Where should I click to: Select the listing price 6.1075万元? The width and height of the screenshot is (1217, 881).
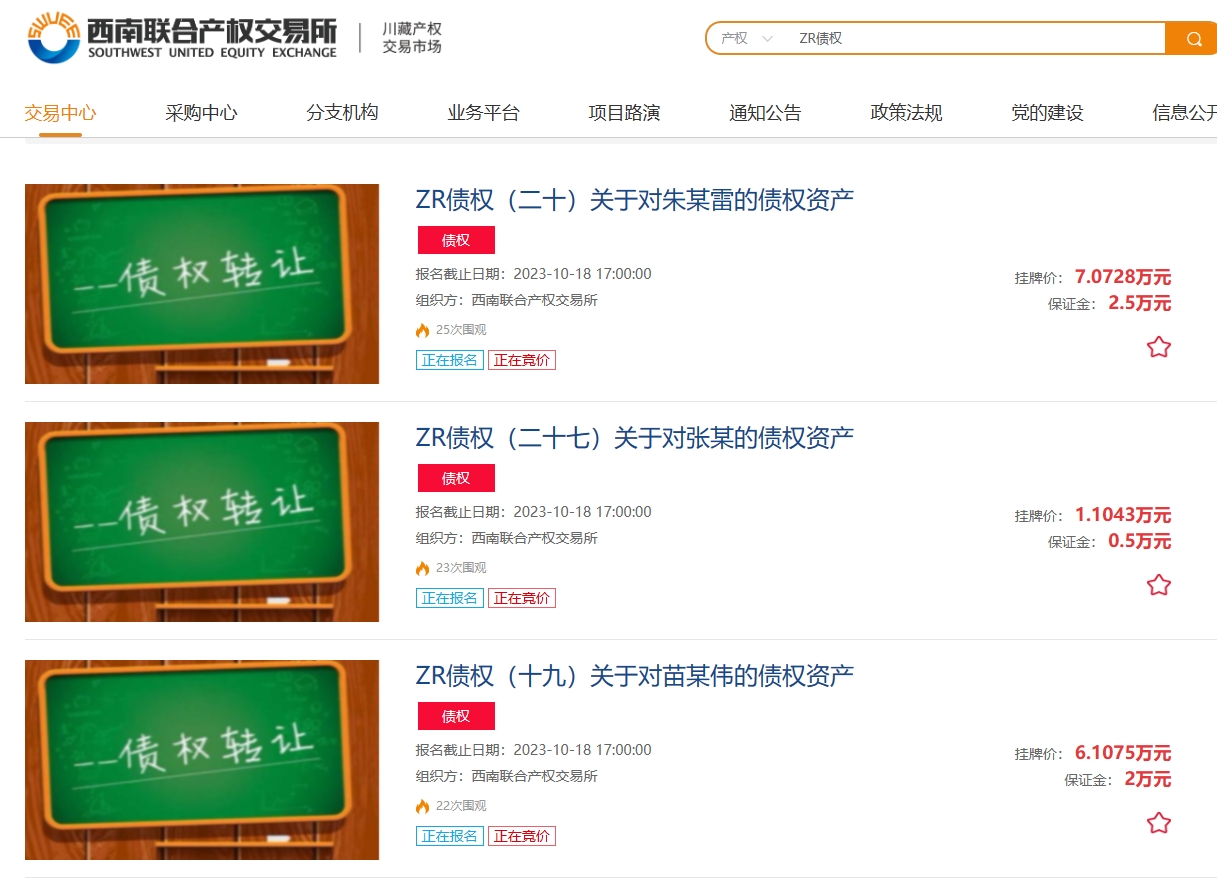[x=1123, y=753]
